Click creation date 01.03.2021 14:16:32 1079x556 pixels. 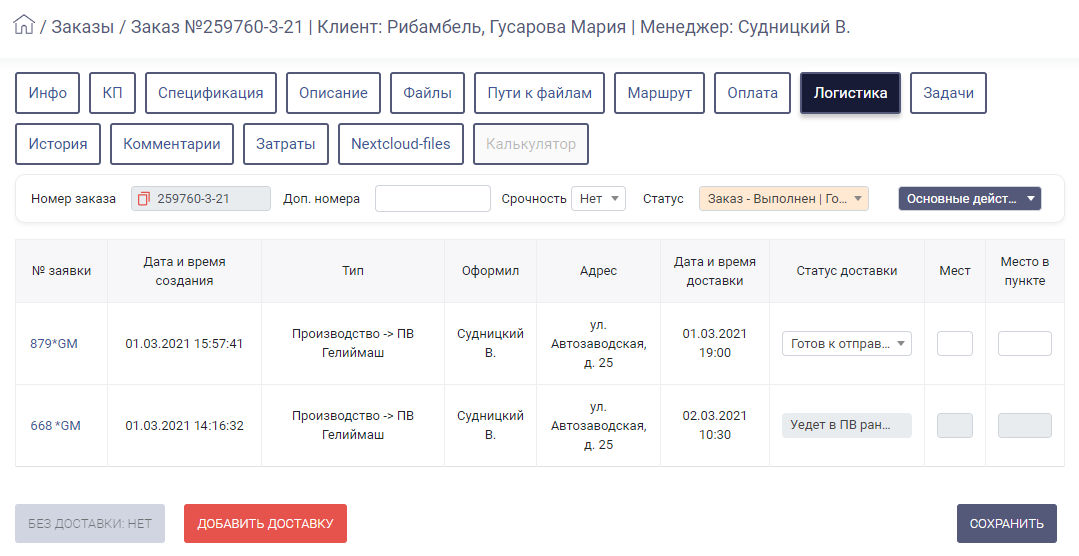point(184,426)
